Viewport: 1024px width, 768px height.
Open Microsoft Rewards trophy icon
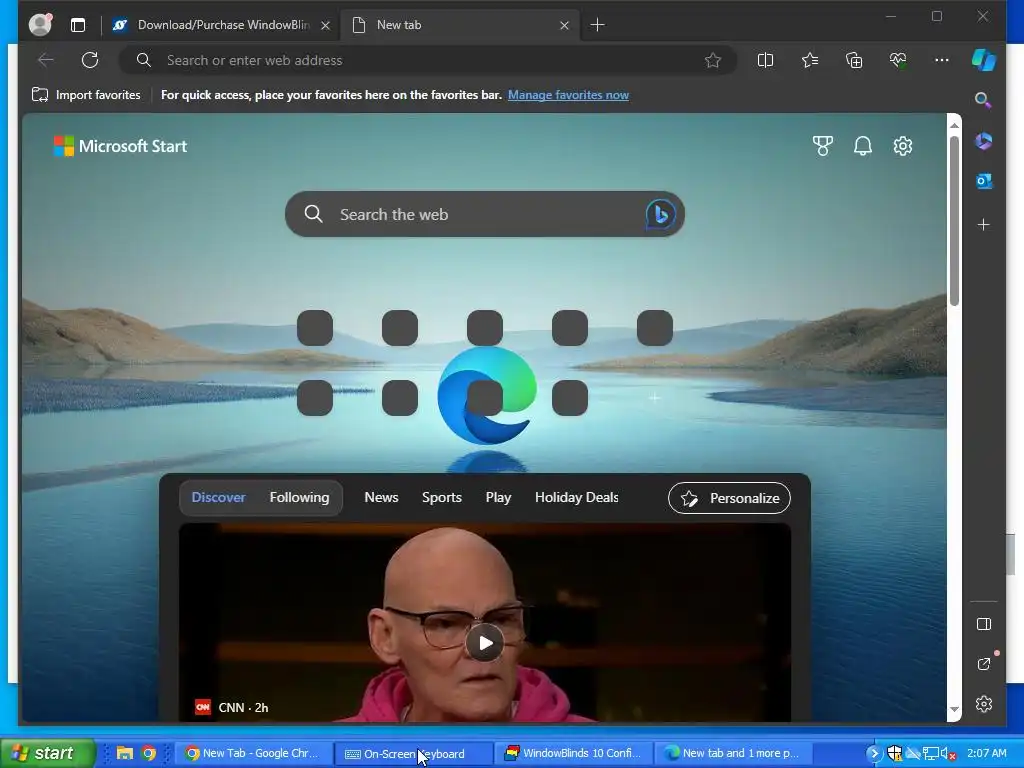click(x=823, y=146)
